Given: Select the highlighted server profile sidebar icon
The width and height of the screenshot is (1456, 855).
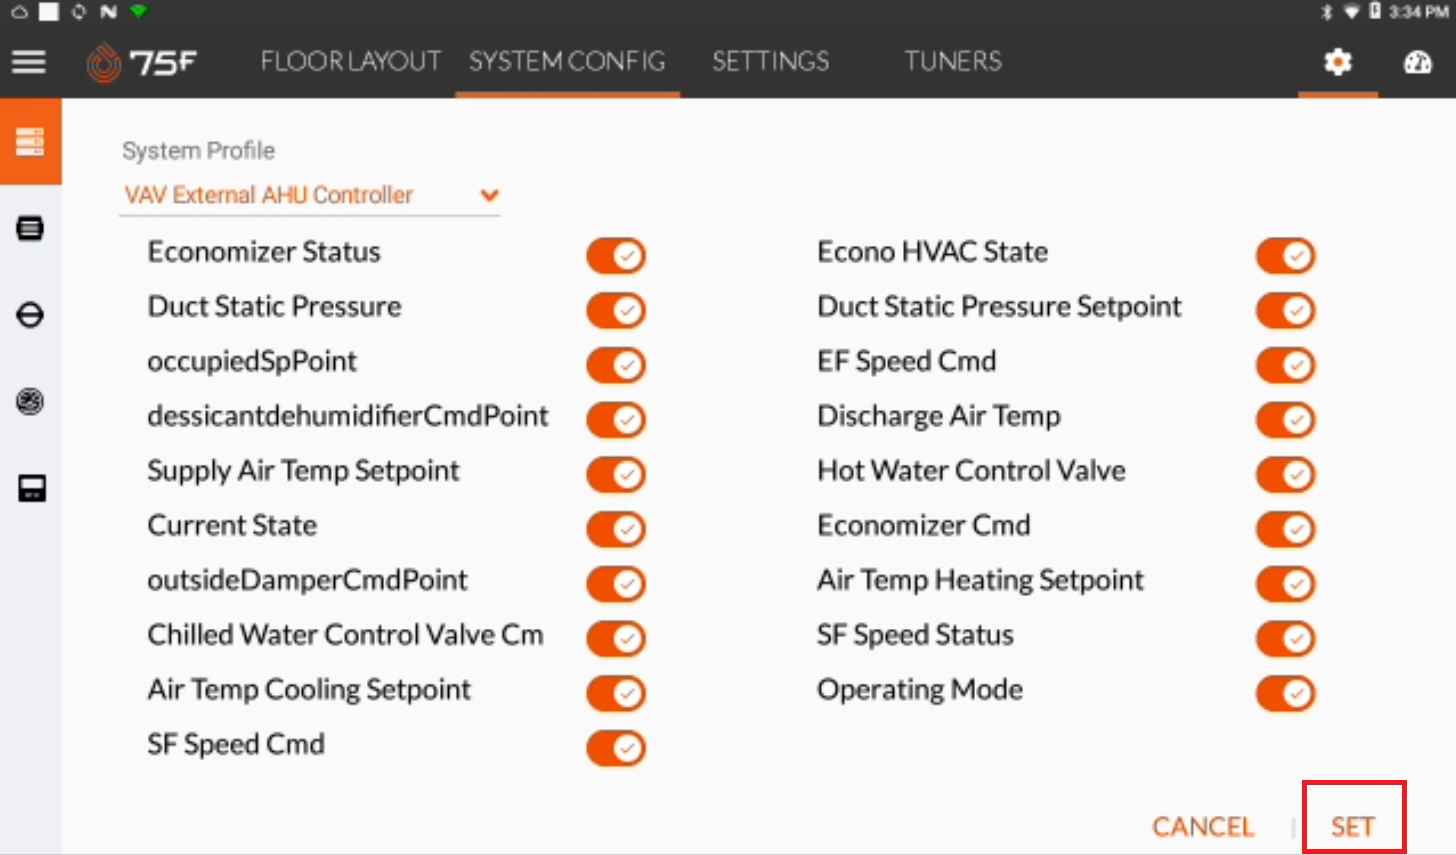Looking at the screenshot, I should pos(31,141).
